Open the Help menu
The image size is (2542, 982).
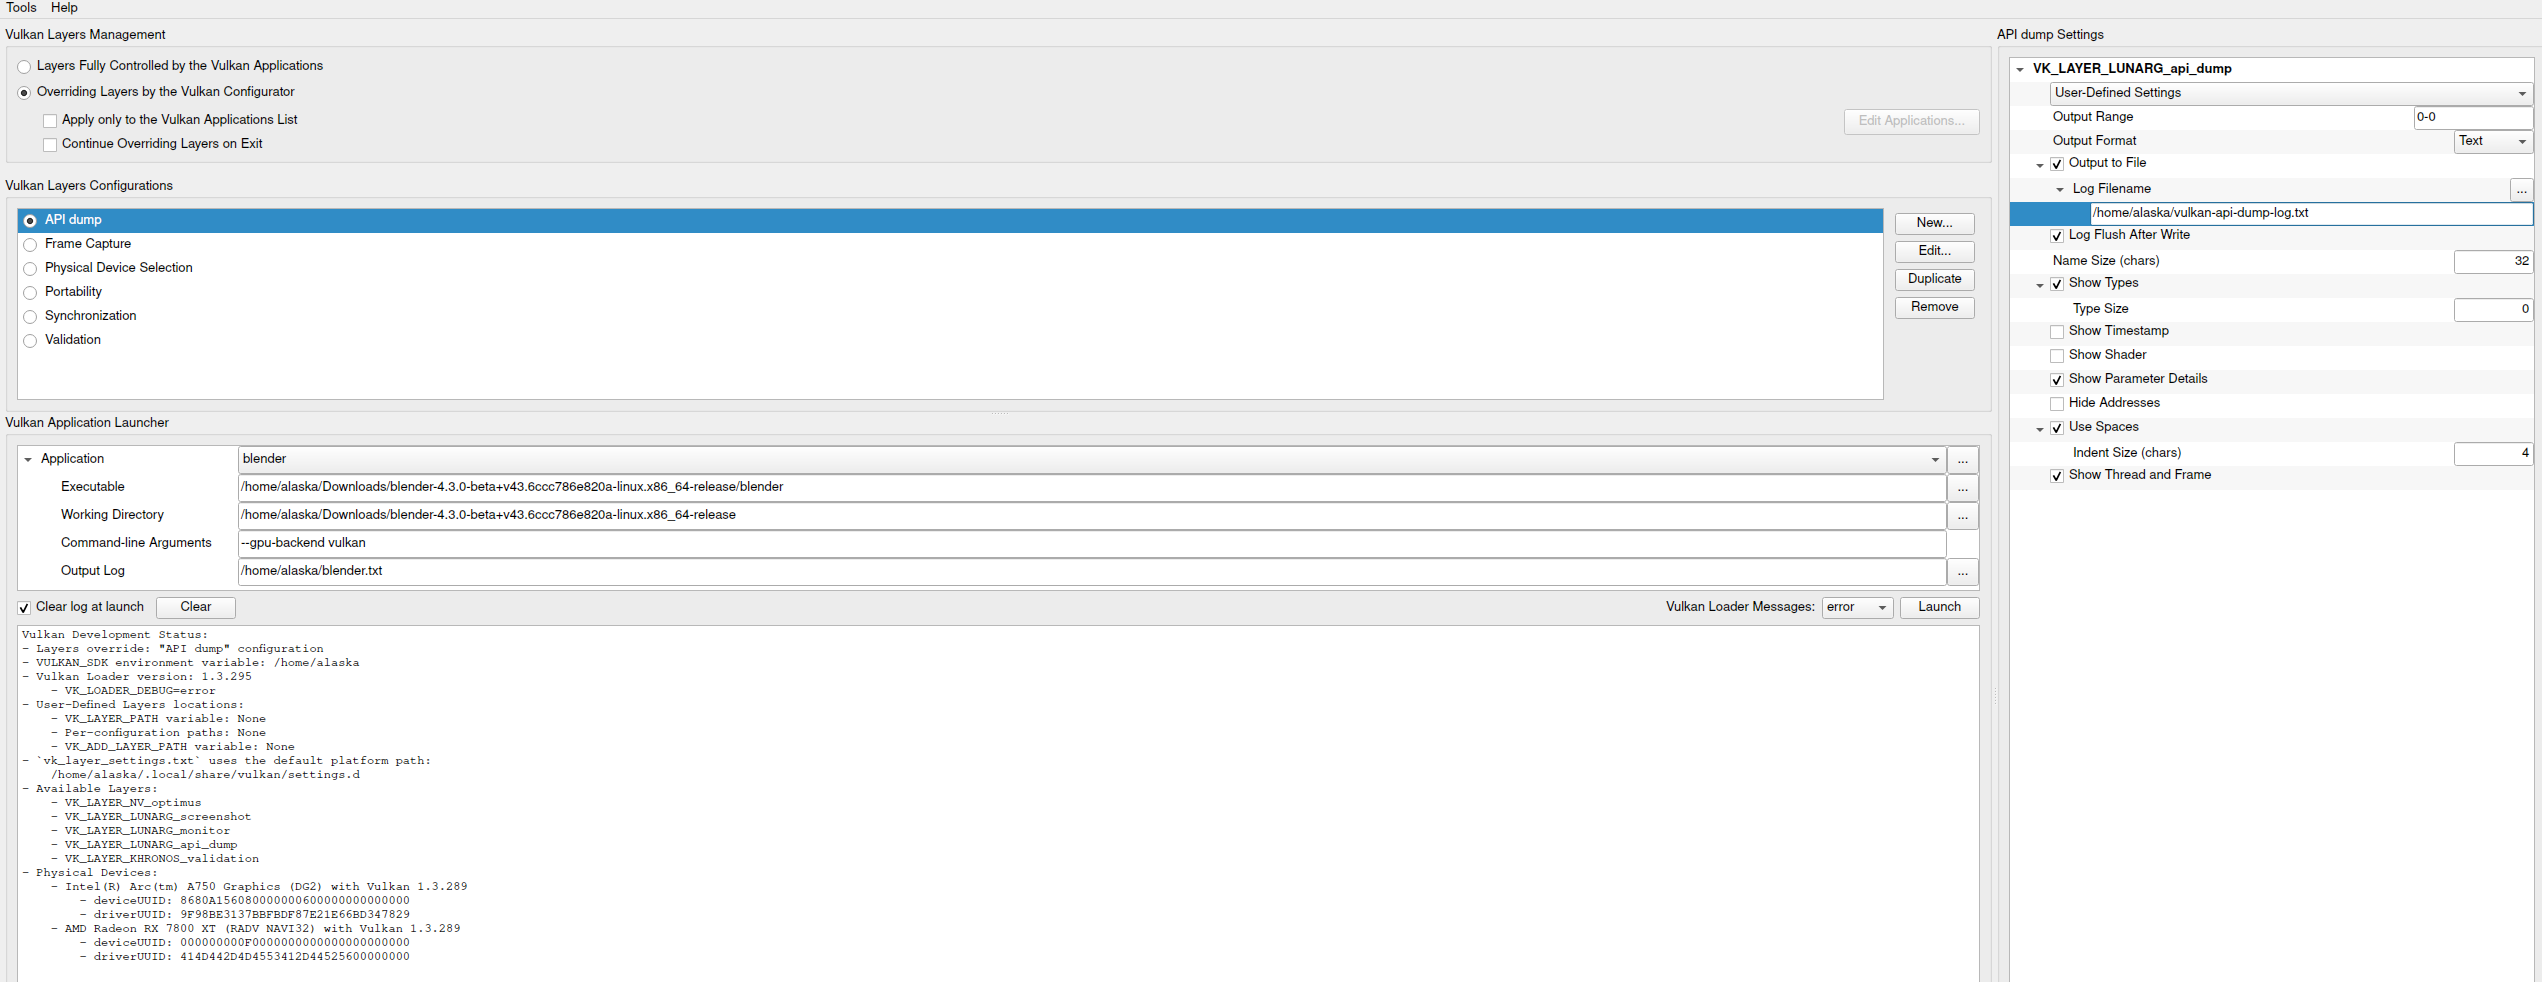(x=64, y=8)
